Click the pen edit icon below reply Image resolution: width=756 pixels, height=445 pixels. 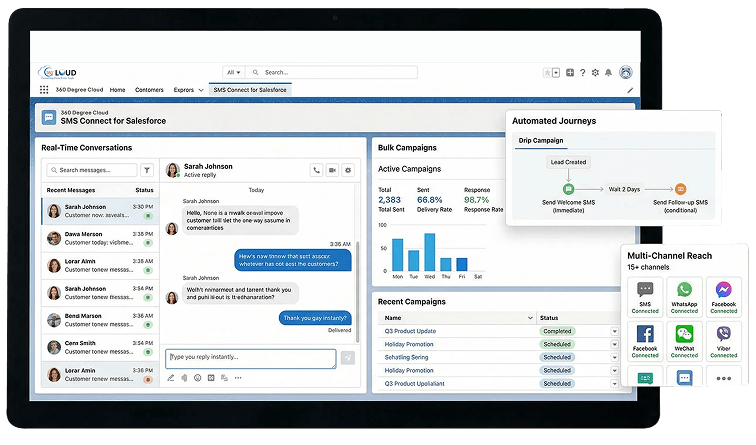[x=171, y=378]
